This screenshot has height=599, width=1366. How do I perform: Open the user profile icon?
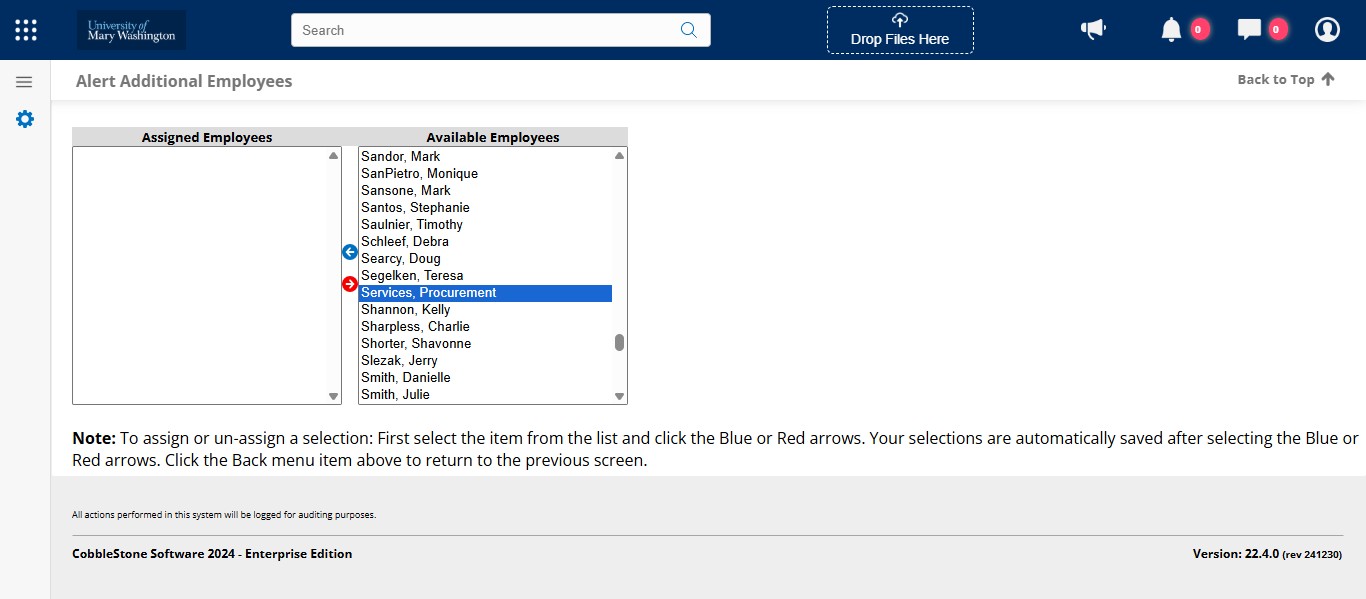click(x=1327, y=29)
